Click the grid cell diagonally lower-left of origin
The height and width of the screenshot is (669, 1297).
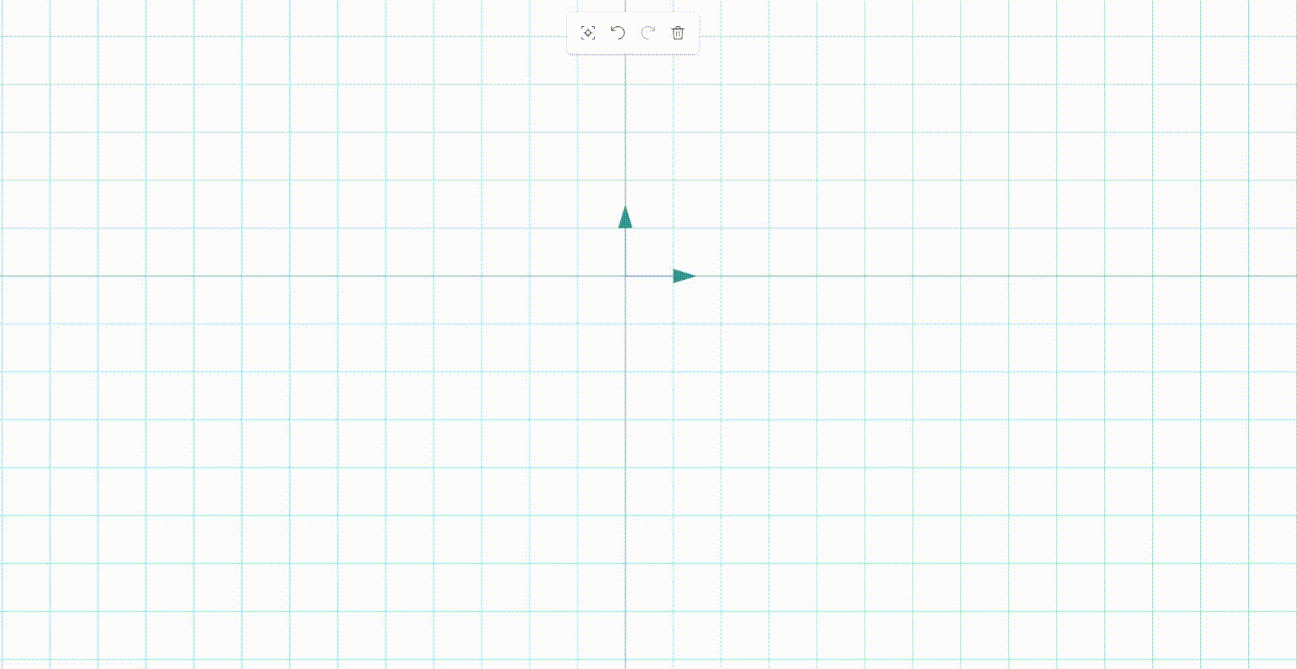click(602, 300)
